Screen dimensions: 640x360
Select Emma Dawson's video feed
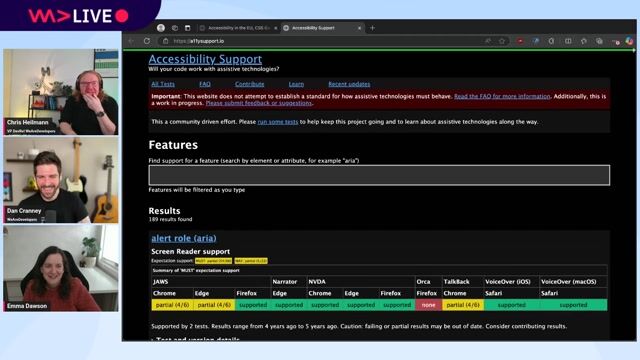point(61,269)
